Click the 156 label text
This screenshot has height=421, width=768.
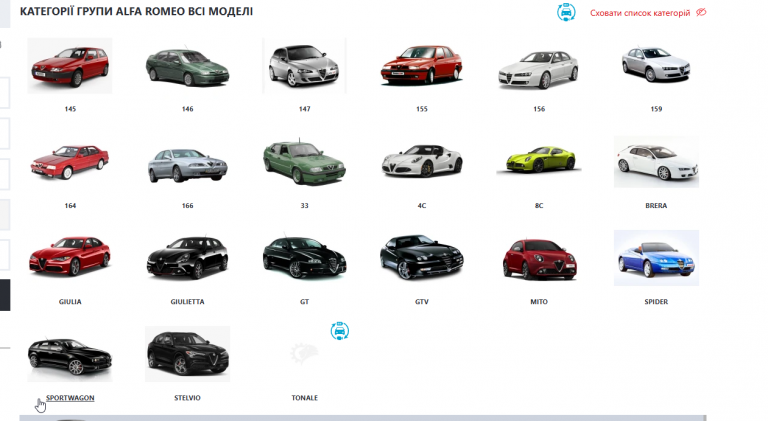click(539, 109)
